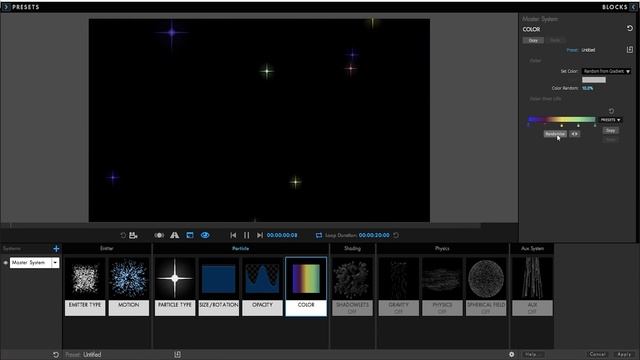The image size is (640, 360).
Task: Pause the preview playback
Action: pyautogui.click(x=247, y=235)
